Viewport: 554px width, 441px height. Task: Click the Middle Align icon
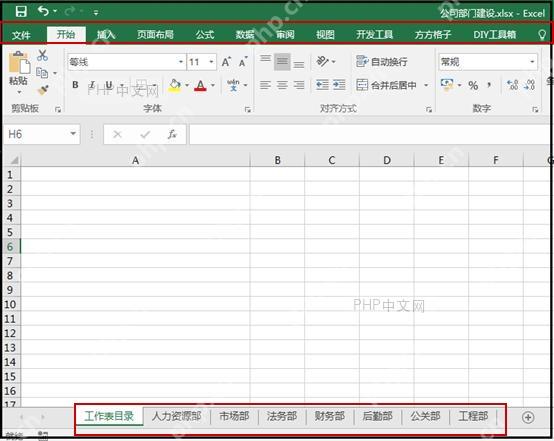coord(282,62)
